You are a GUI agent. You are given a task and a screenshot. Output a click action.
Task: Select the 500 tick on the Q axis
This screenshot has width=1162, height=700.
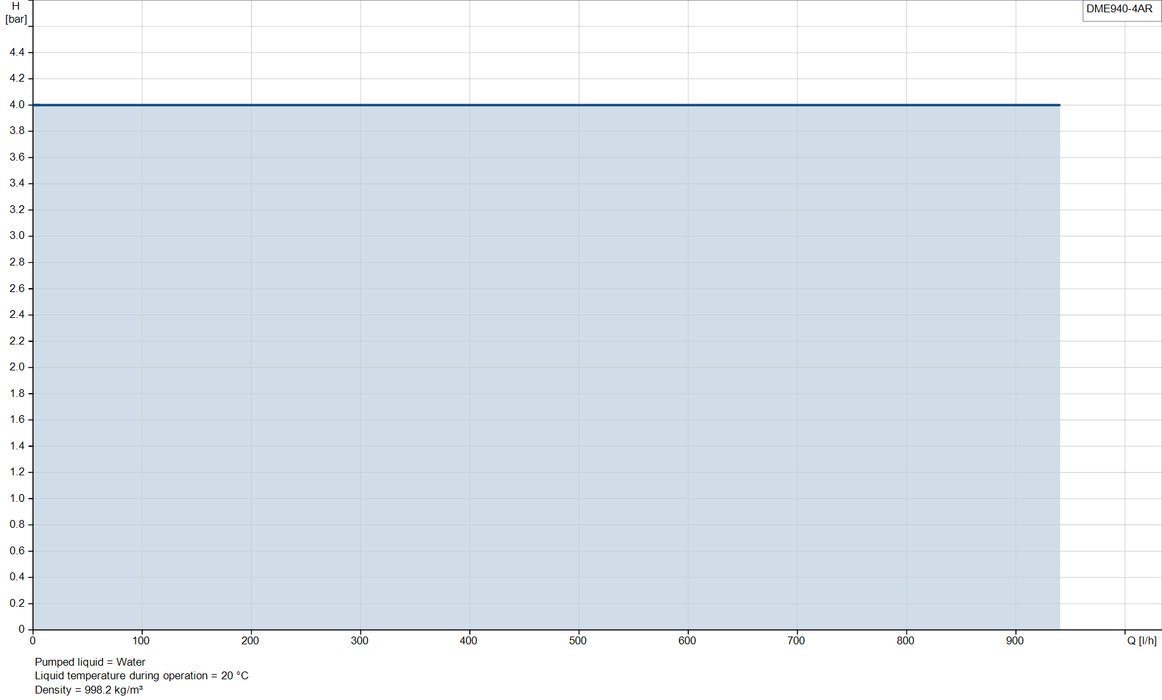(578, 641)
